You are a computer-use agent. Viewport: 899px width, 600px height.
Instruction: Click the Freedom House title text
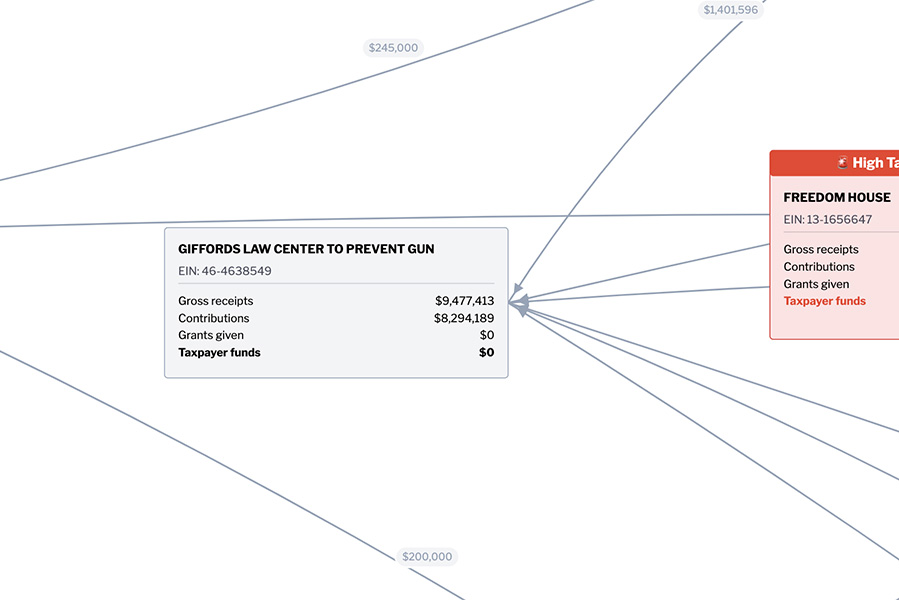[x=837, y=197]
